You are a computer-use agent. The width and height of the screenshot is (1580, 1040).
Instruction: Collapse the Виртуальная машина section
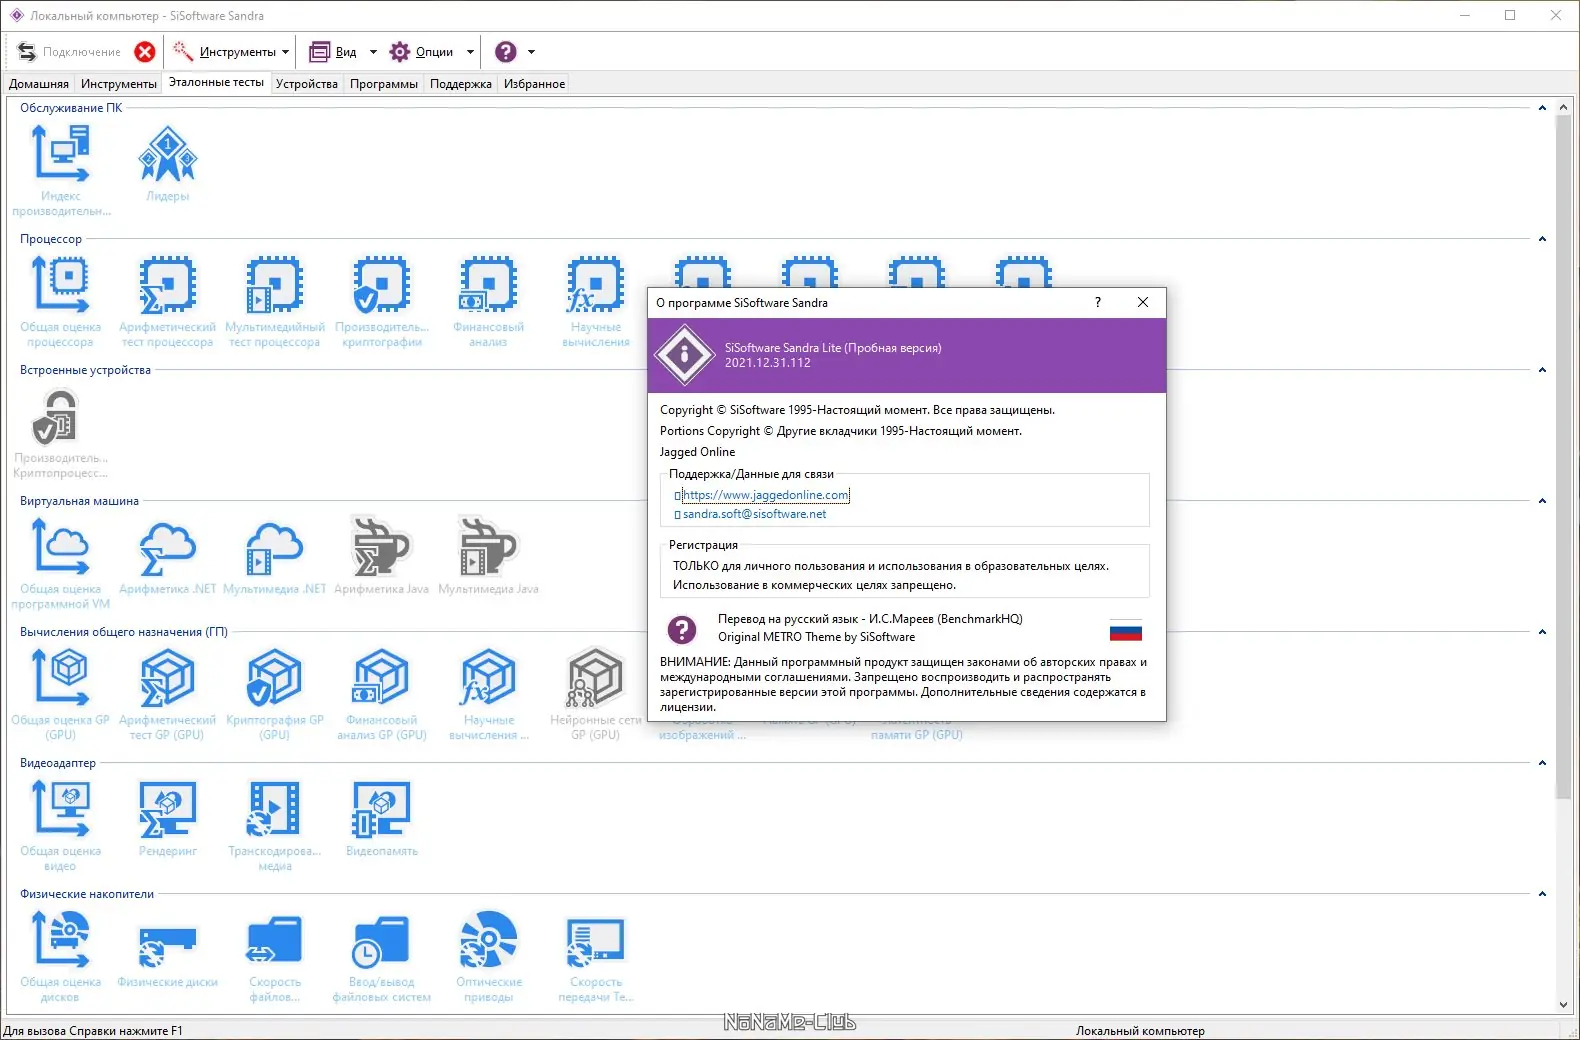(x=1542, y=501)
